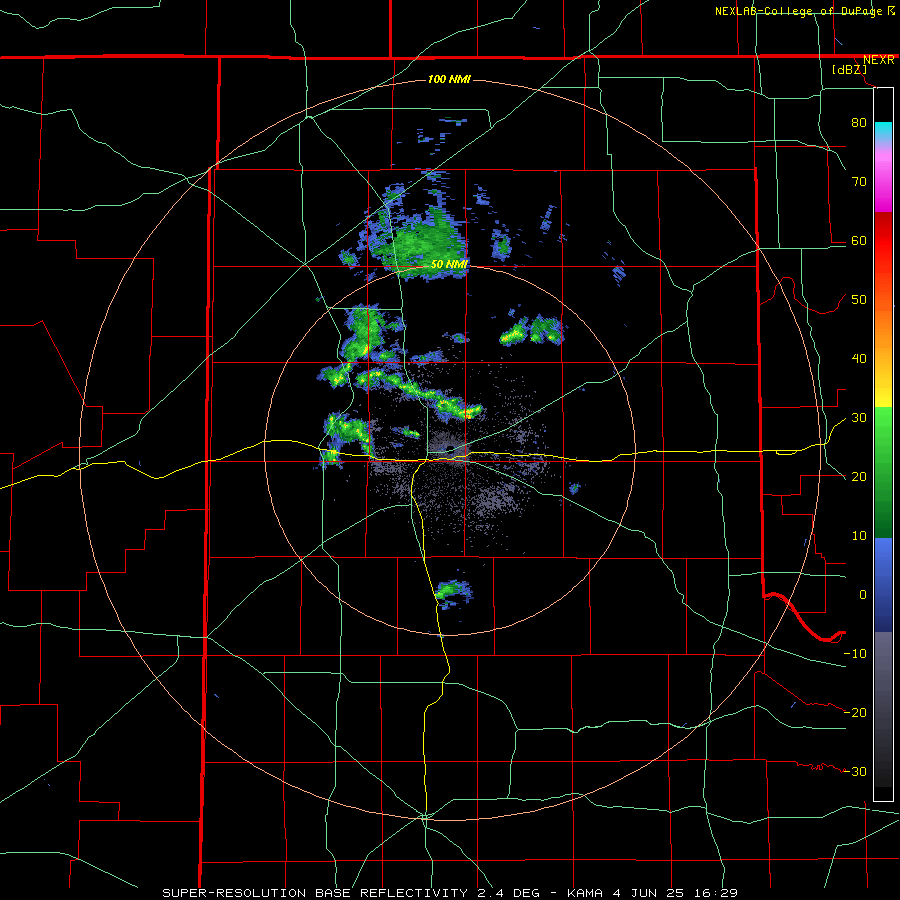
Task: Click the 40 value on the dBZ scale
Action: coord(859,359)
